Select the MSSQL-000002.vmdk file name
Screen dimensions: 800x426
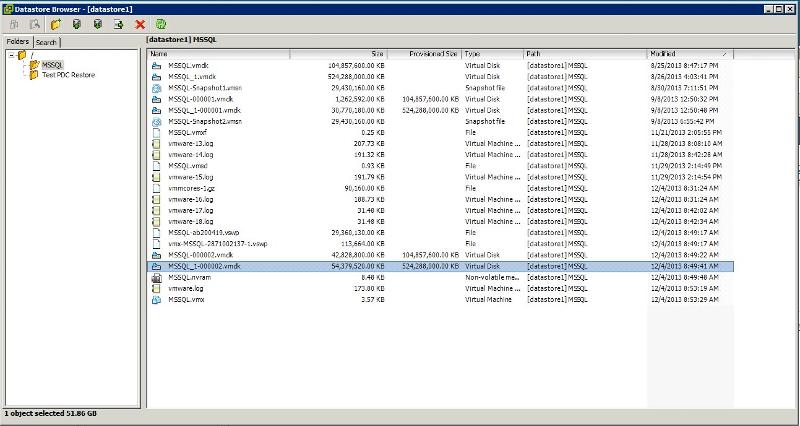click(201, 255)
